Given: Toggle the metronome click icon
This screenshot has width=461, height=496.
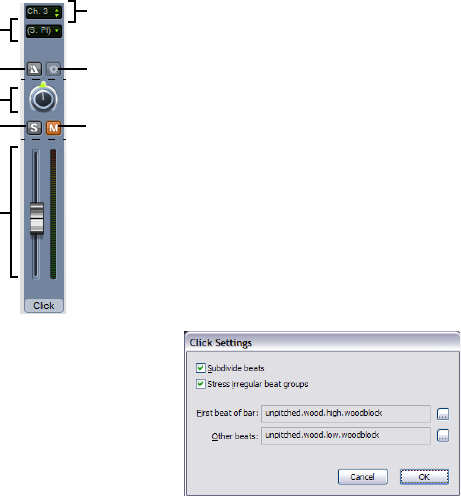Looking at the screenshot, I should 34,69.
